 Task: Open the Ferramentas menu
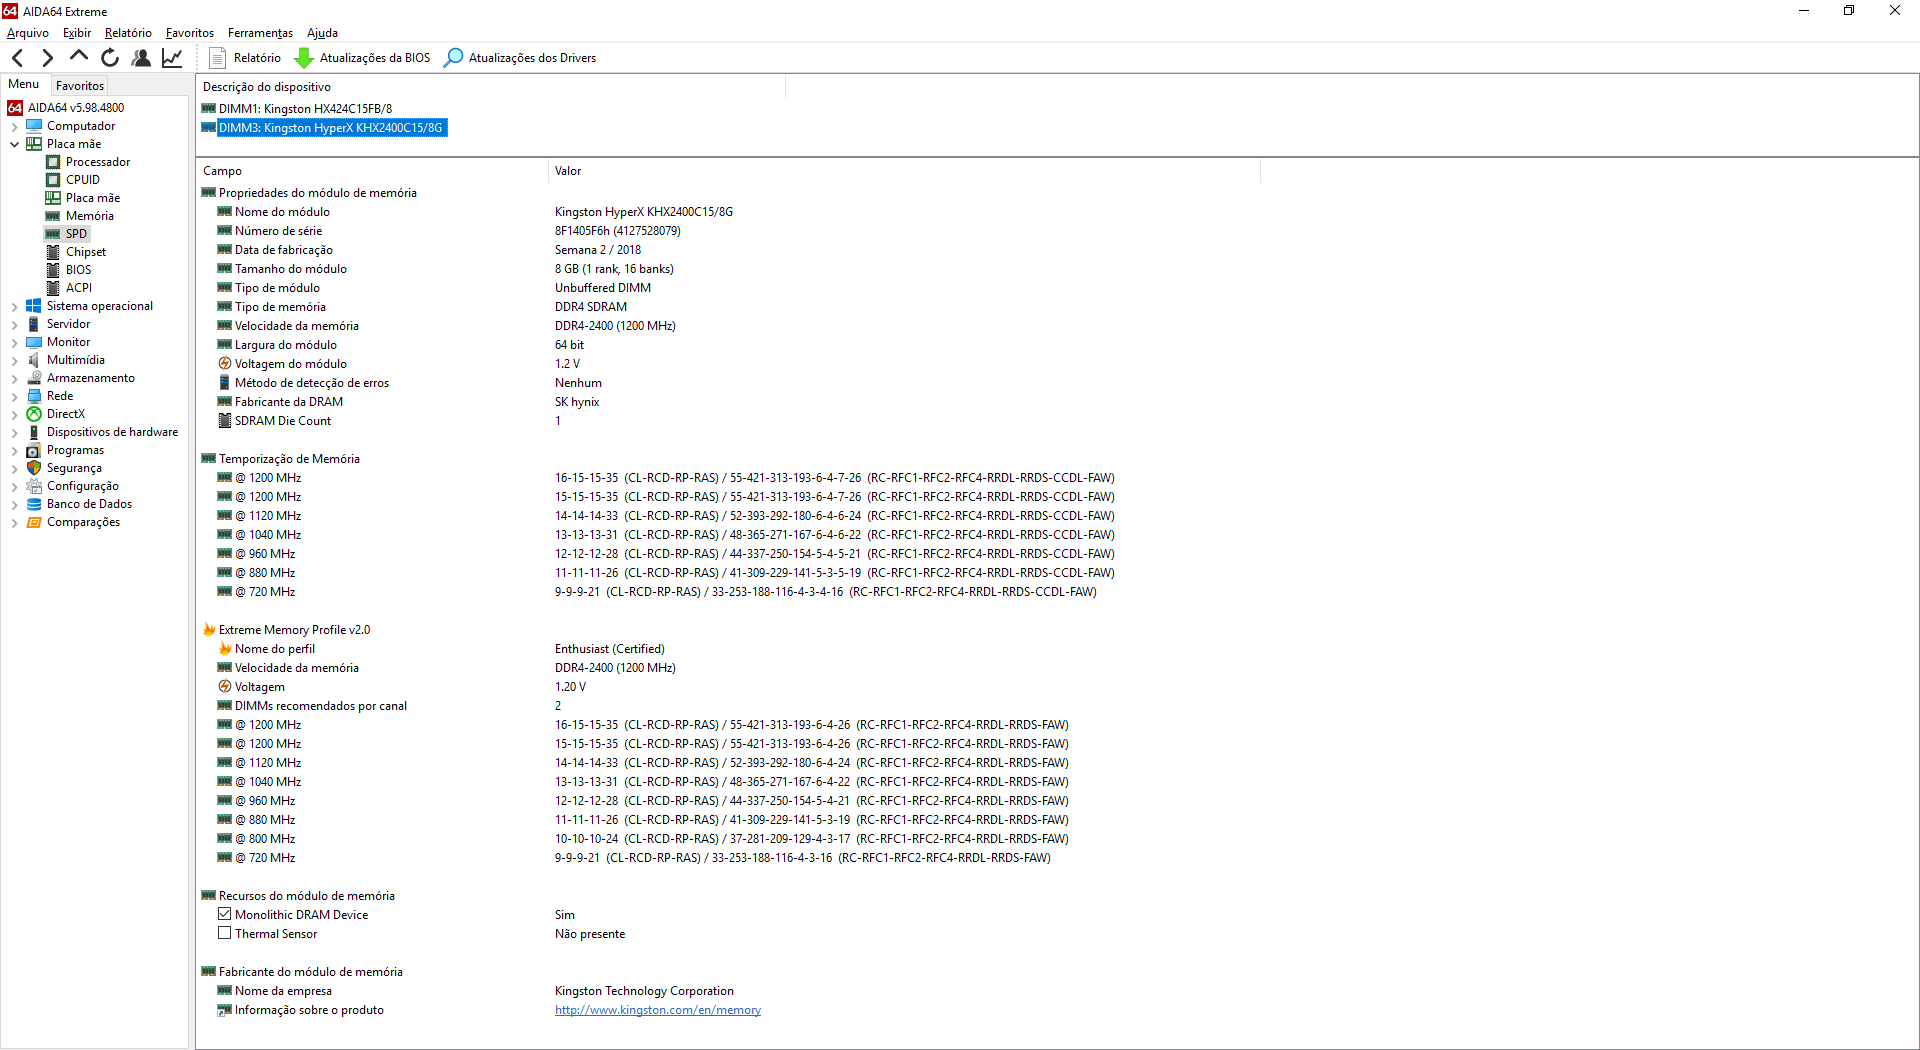pos(260,33)
